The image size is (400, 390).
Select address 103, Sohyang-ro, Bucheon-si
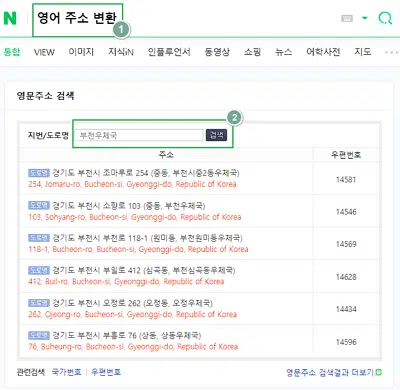tap(135, 217)
